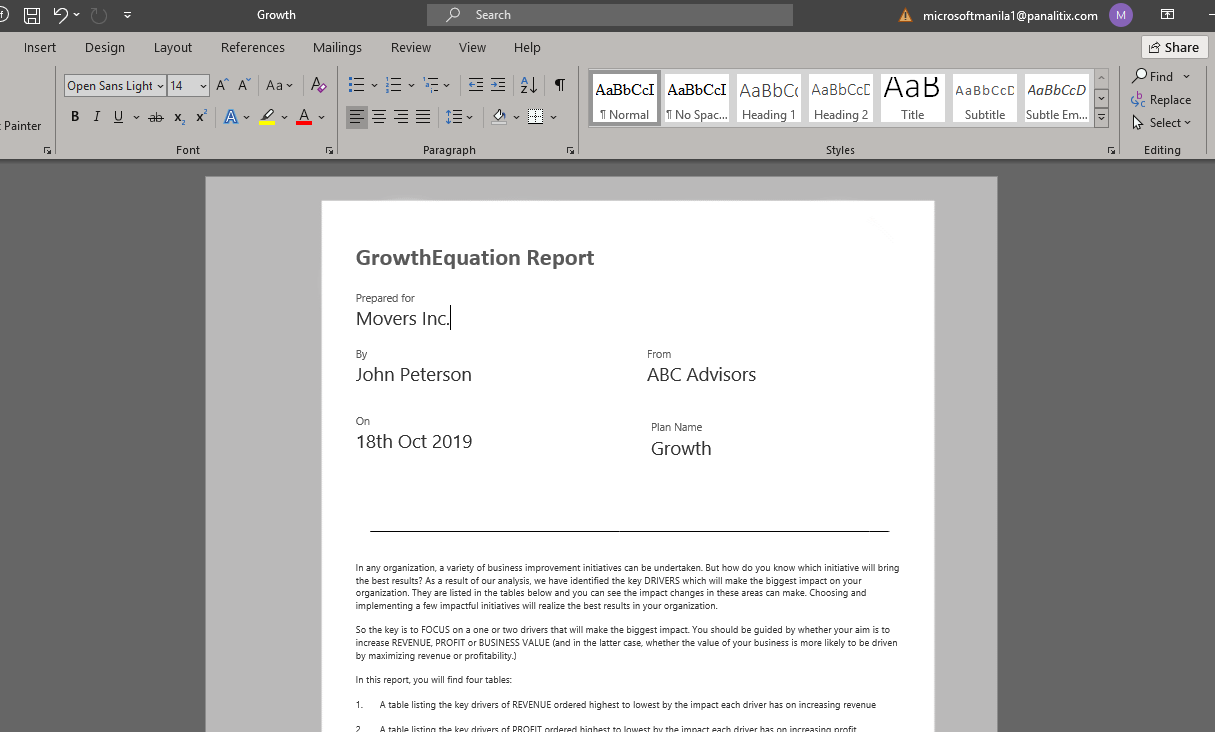Viewport: 1215px width, 732px height.
Task: Open the Styles pane launcher
Action: [x=1111, y=150]
